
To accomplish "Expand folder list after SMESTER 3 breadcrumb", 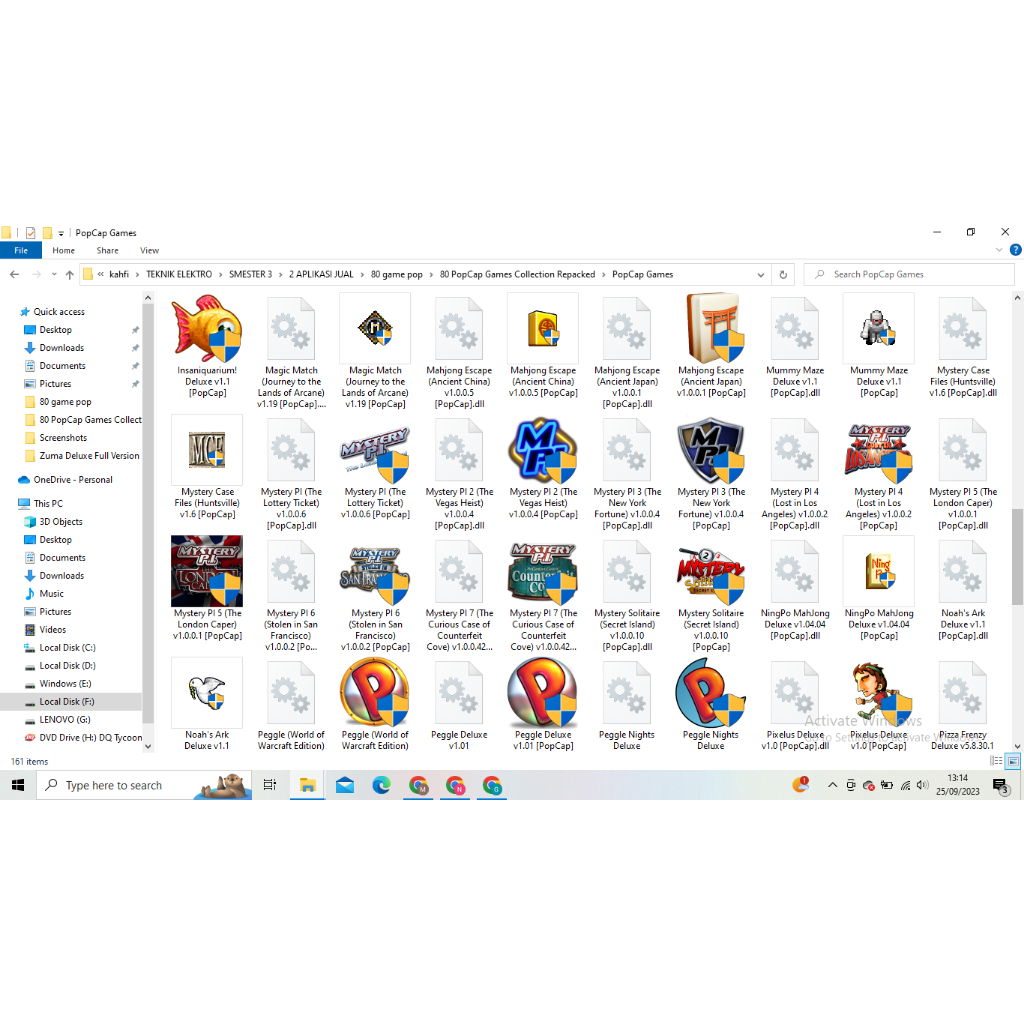I will (281, 275).
